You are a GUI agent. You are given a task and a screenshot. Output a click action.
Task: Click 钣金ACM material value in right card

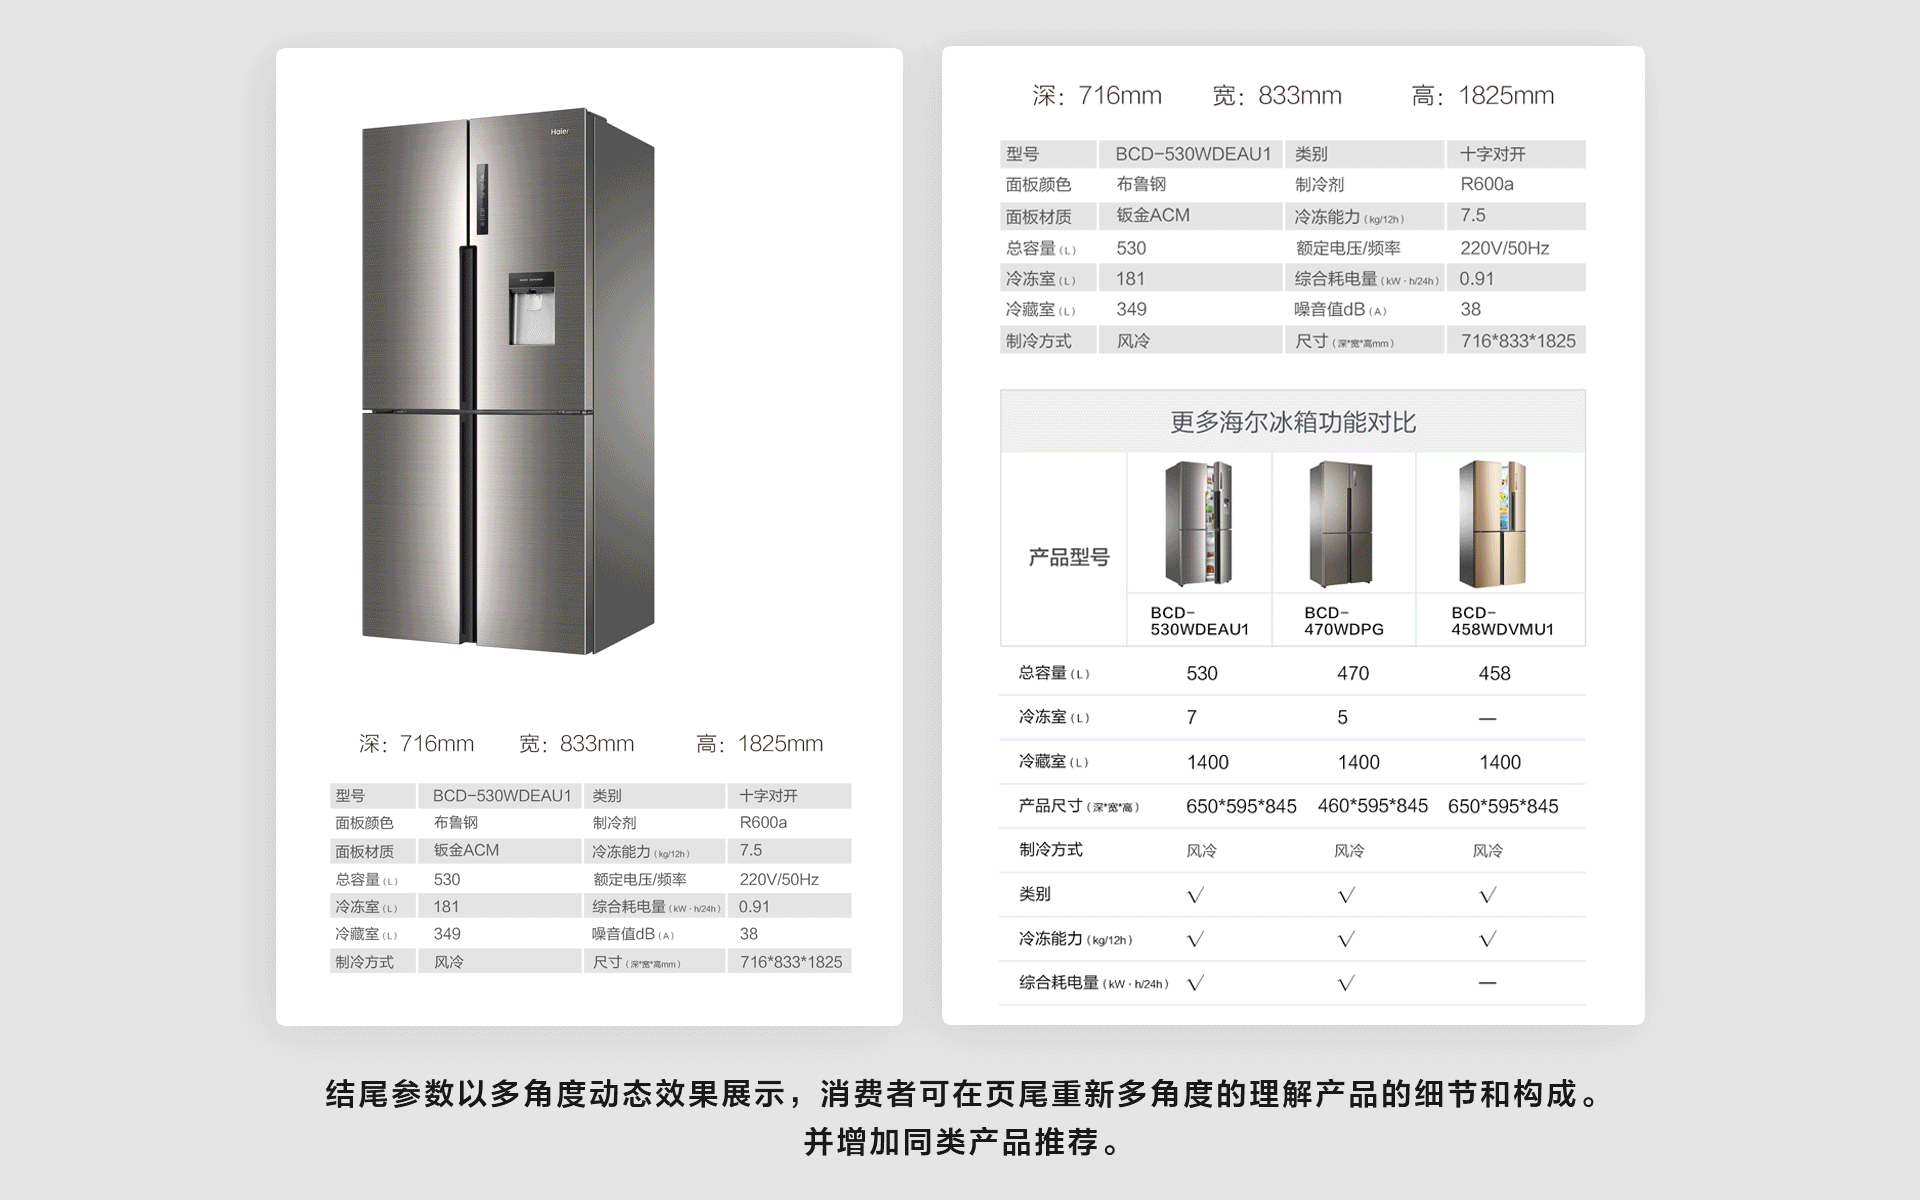[1153, 215]
